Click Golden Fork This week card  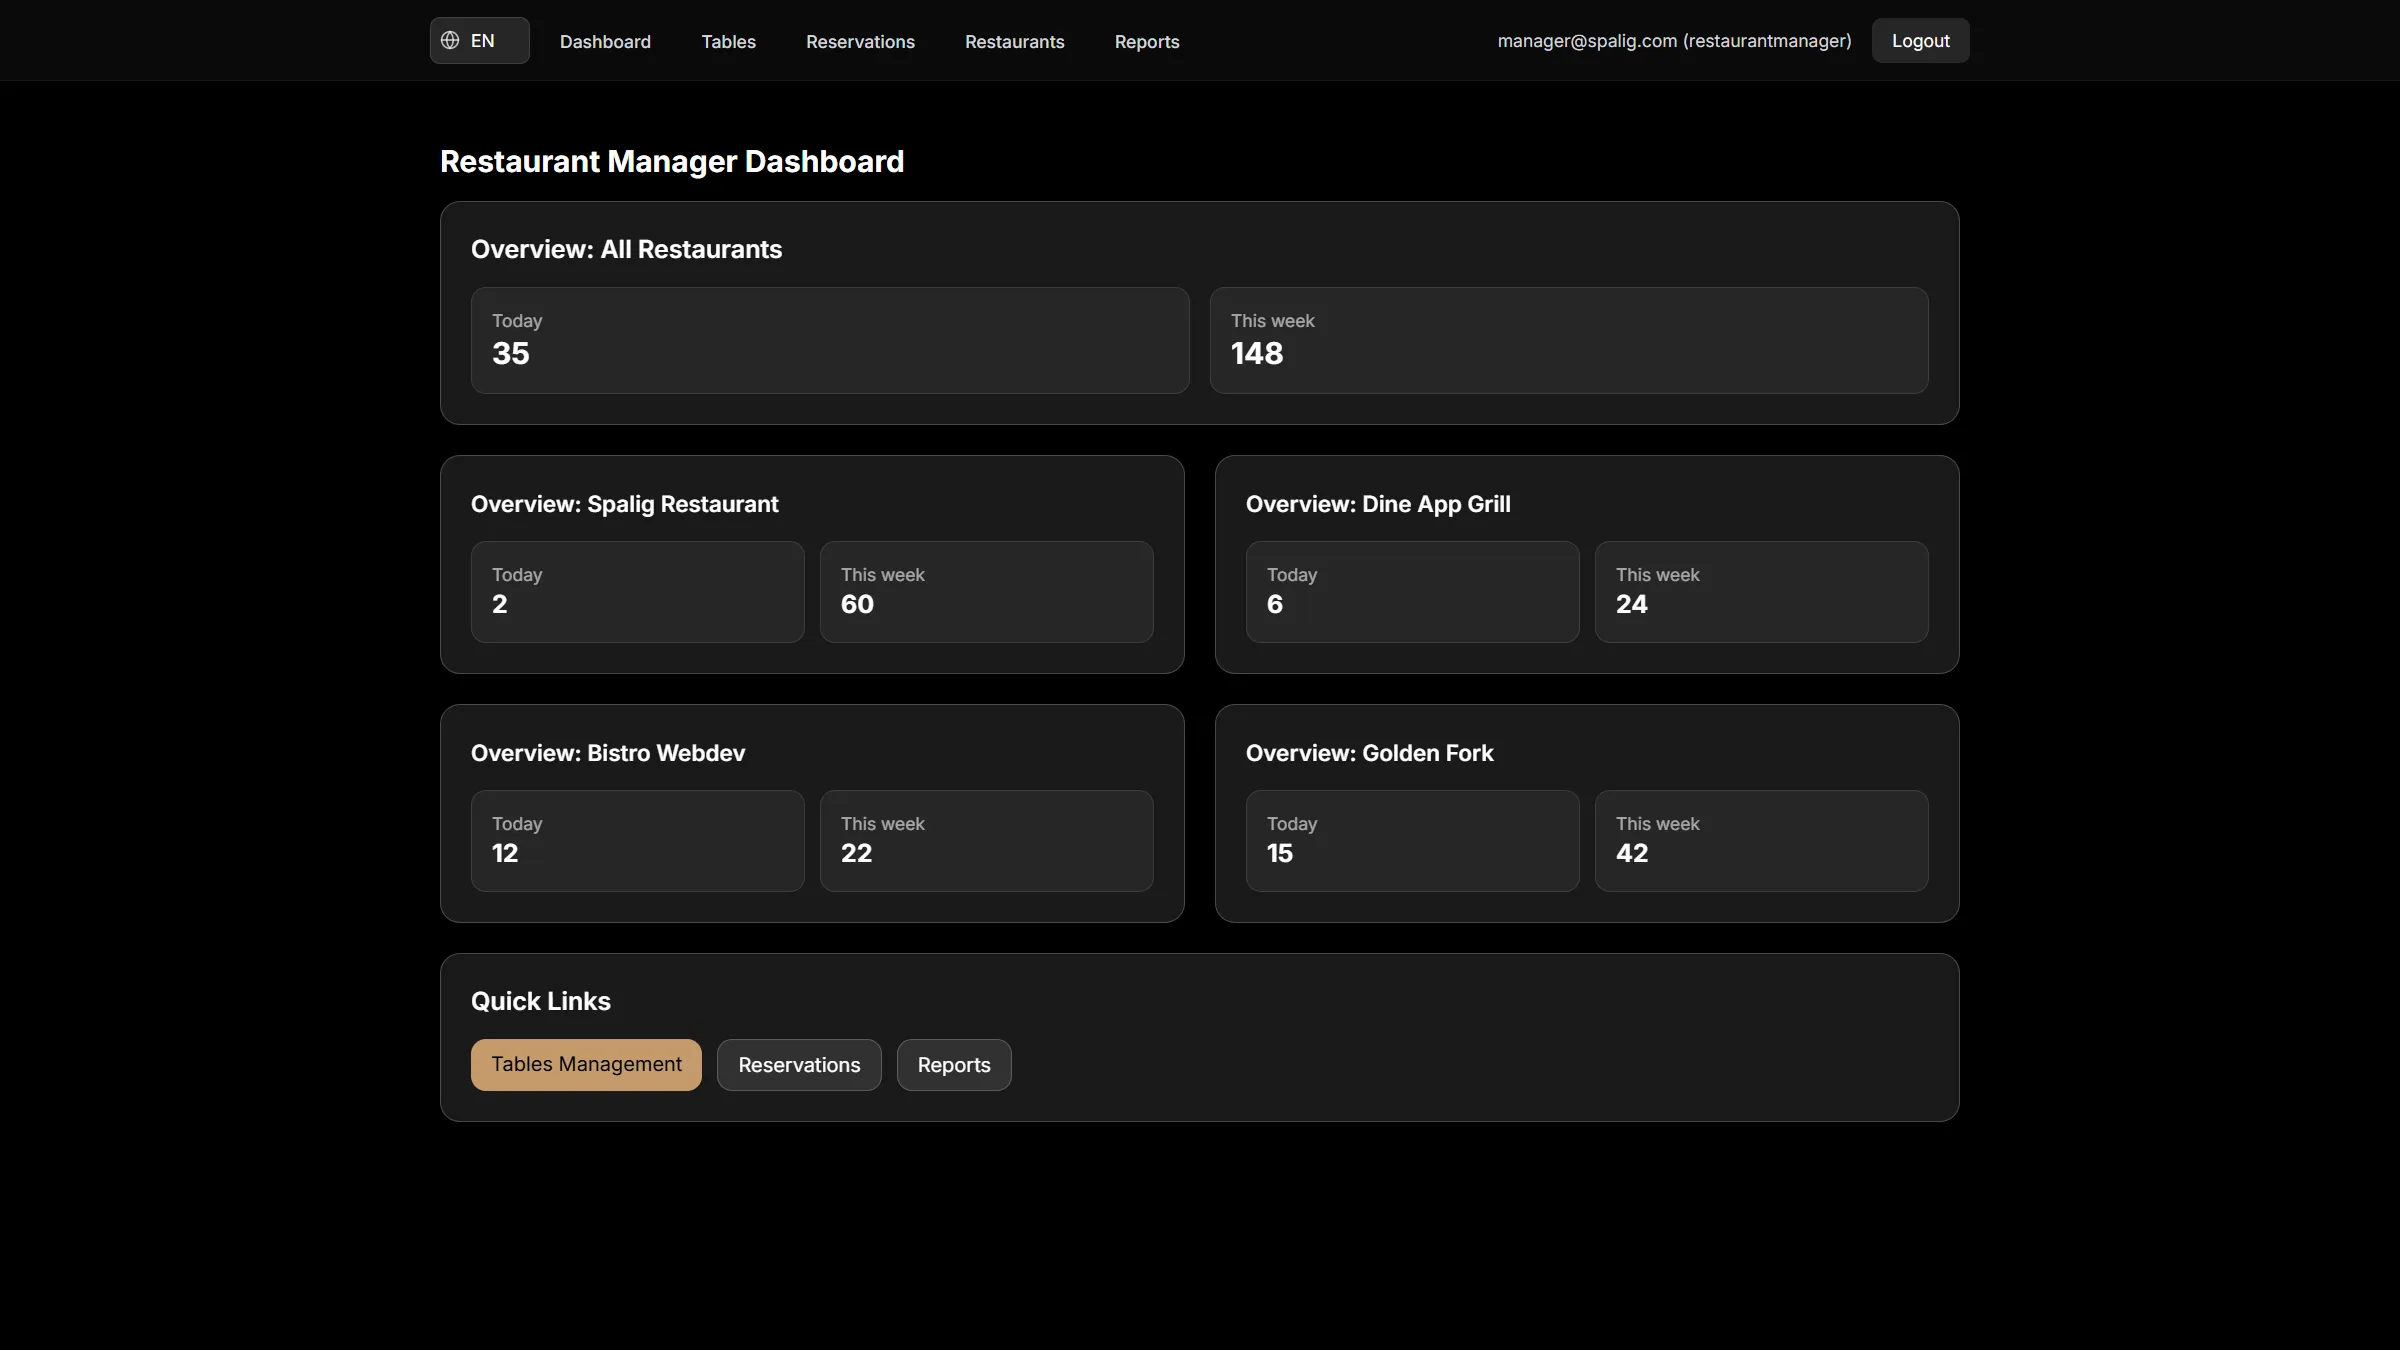point(1761,840)
